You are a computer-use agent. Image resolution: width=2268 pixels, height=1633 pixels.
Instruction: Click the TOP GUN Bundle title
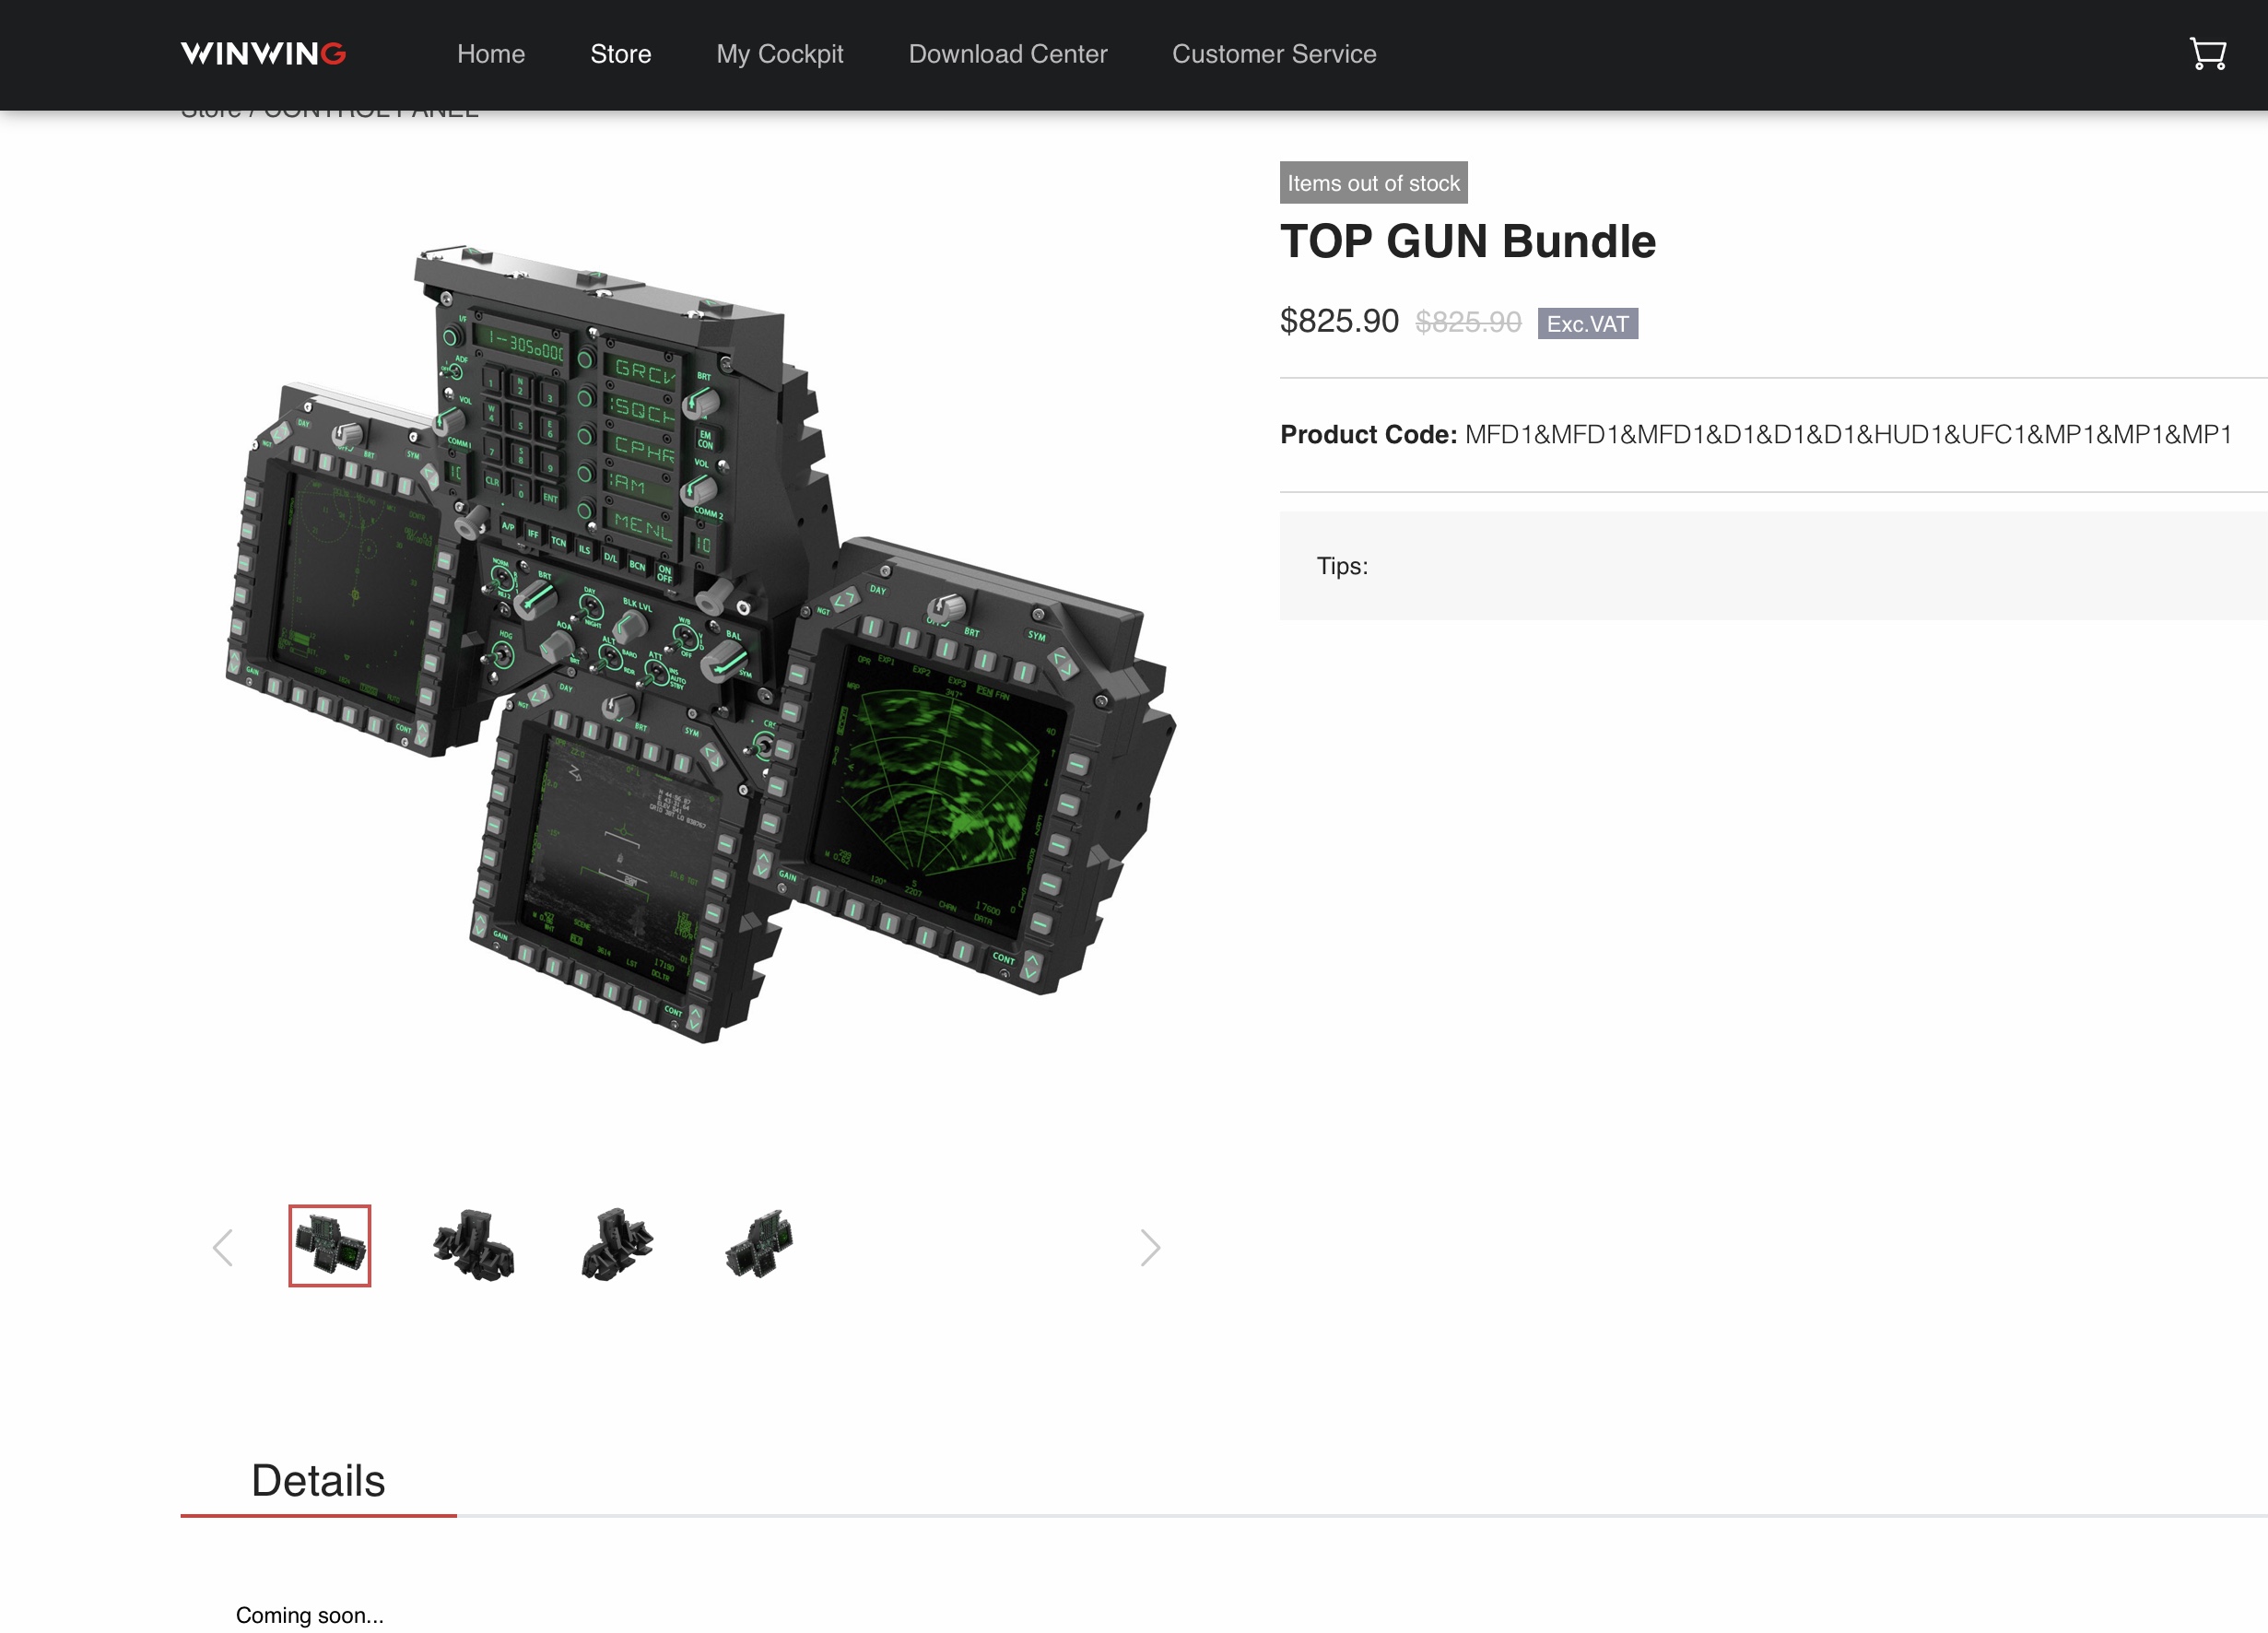click(x=1467, y=242)
